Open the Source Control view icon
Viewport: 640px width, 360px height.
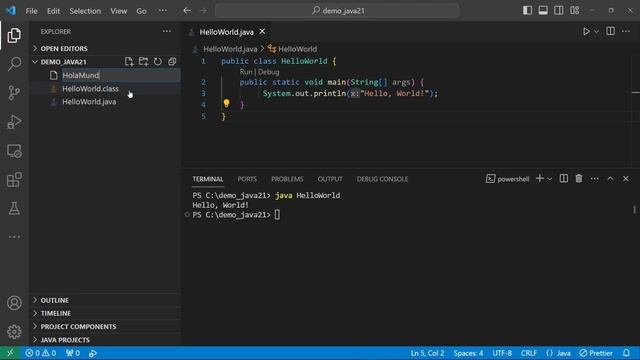pos(14,93)
